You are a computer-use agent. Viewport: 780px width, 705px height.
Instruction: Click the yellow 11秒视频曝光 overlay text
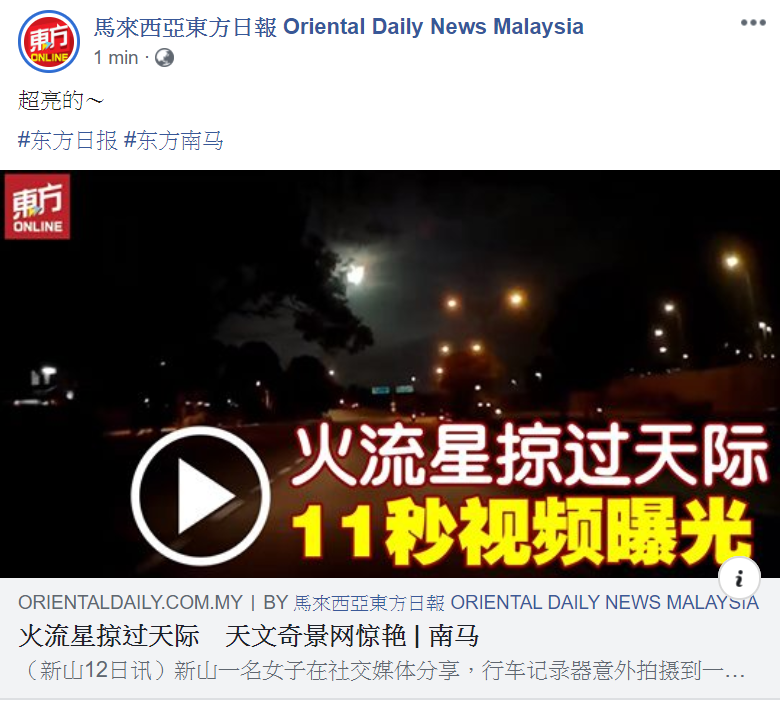point(522,532)
